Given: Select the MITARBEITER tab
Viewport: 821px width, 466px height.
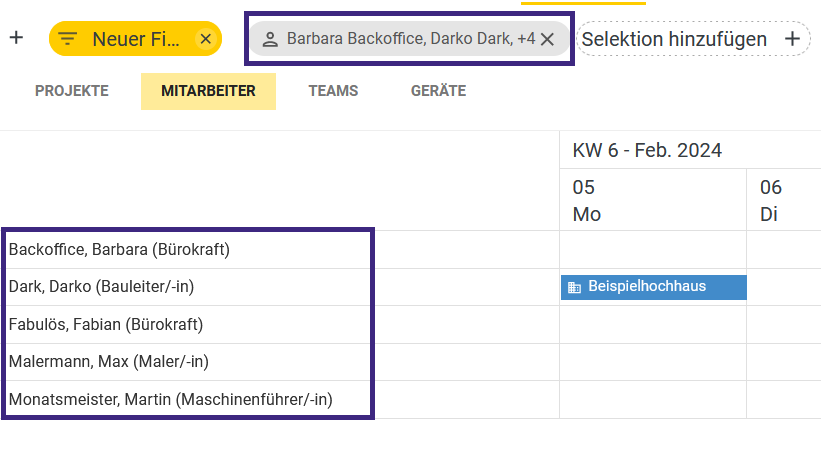Looking at the screenshot, I should 208,91.
